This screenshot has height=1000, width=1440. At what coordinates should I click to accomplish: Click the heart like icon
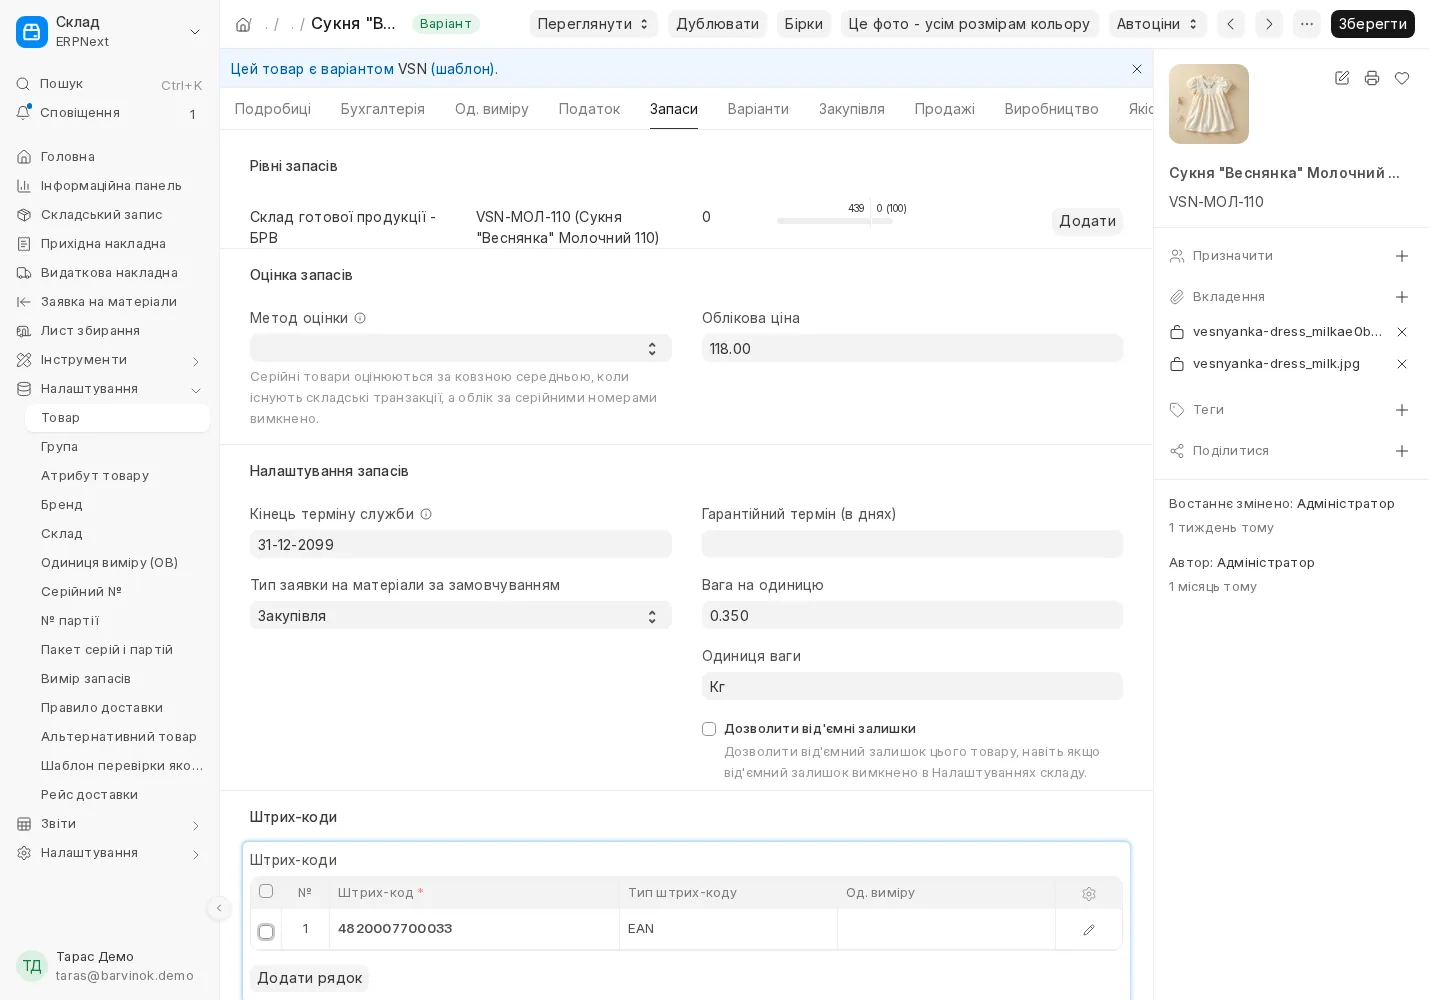[1402, 78]
